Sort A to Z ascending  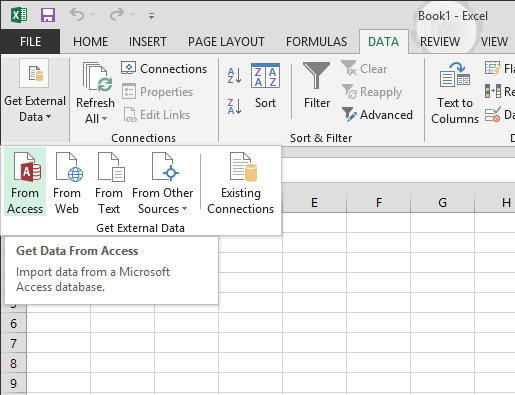pos(234,76)
